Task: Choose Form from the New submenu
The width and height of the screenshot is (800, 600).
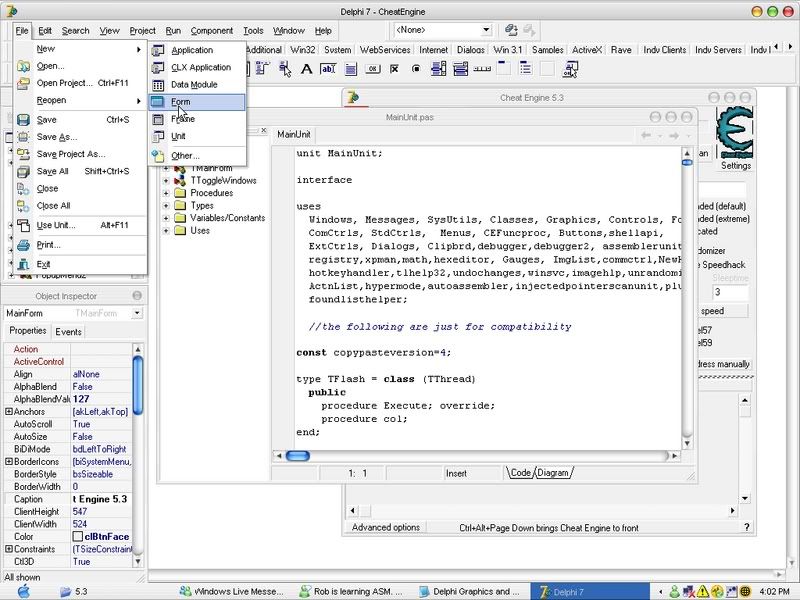Action: [196, 102]
